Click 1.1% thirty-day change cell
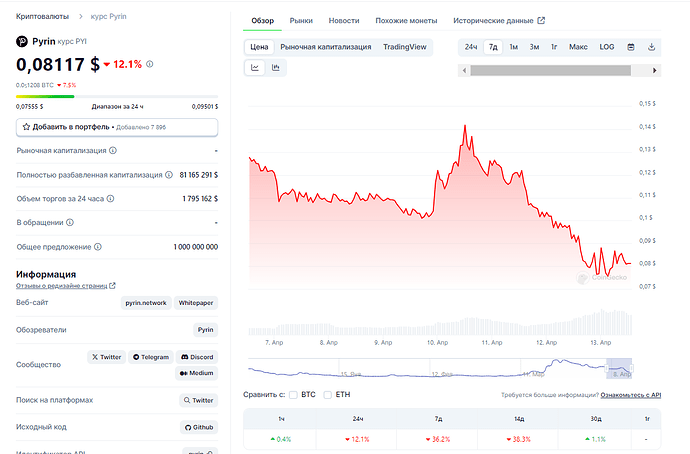The height and width of the screenshot is (454, 690). (x=595, y=439)
